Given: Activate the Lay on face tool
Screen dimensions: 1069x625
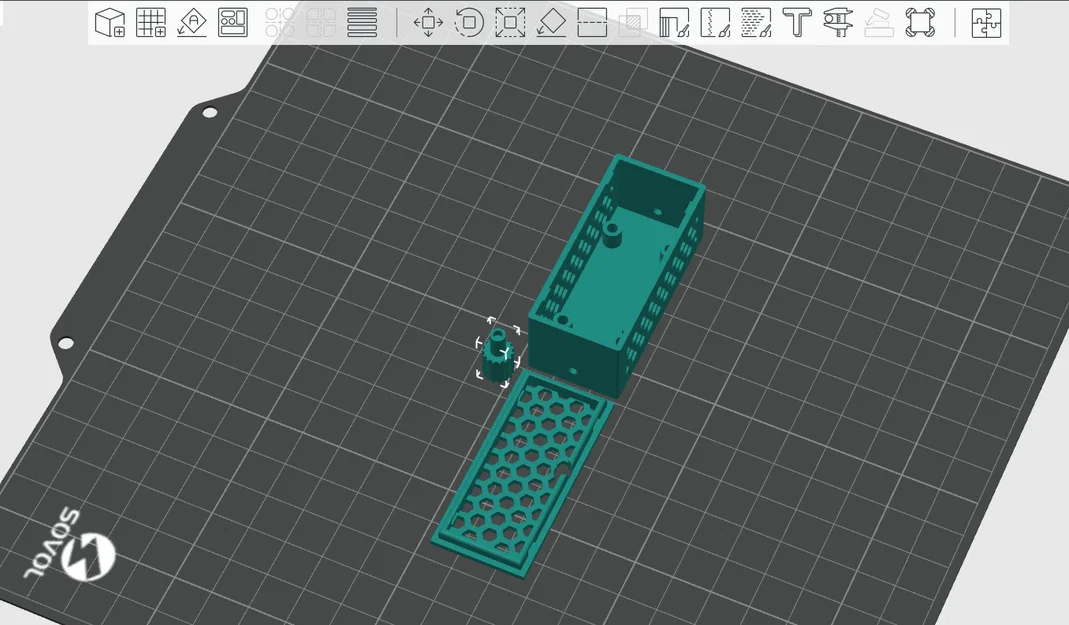Looking at the screenshot, I should pyautogui.click(x=551, y=22).
